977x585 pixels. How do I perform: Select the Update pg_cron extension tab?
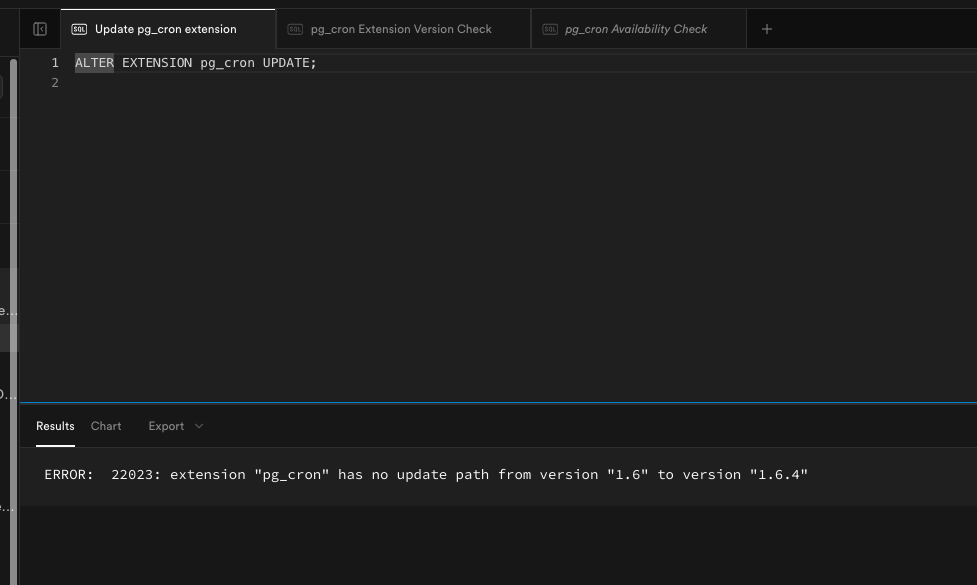(x=166, y=29)
